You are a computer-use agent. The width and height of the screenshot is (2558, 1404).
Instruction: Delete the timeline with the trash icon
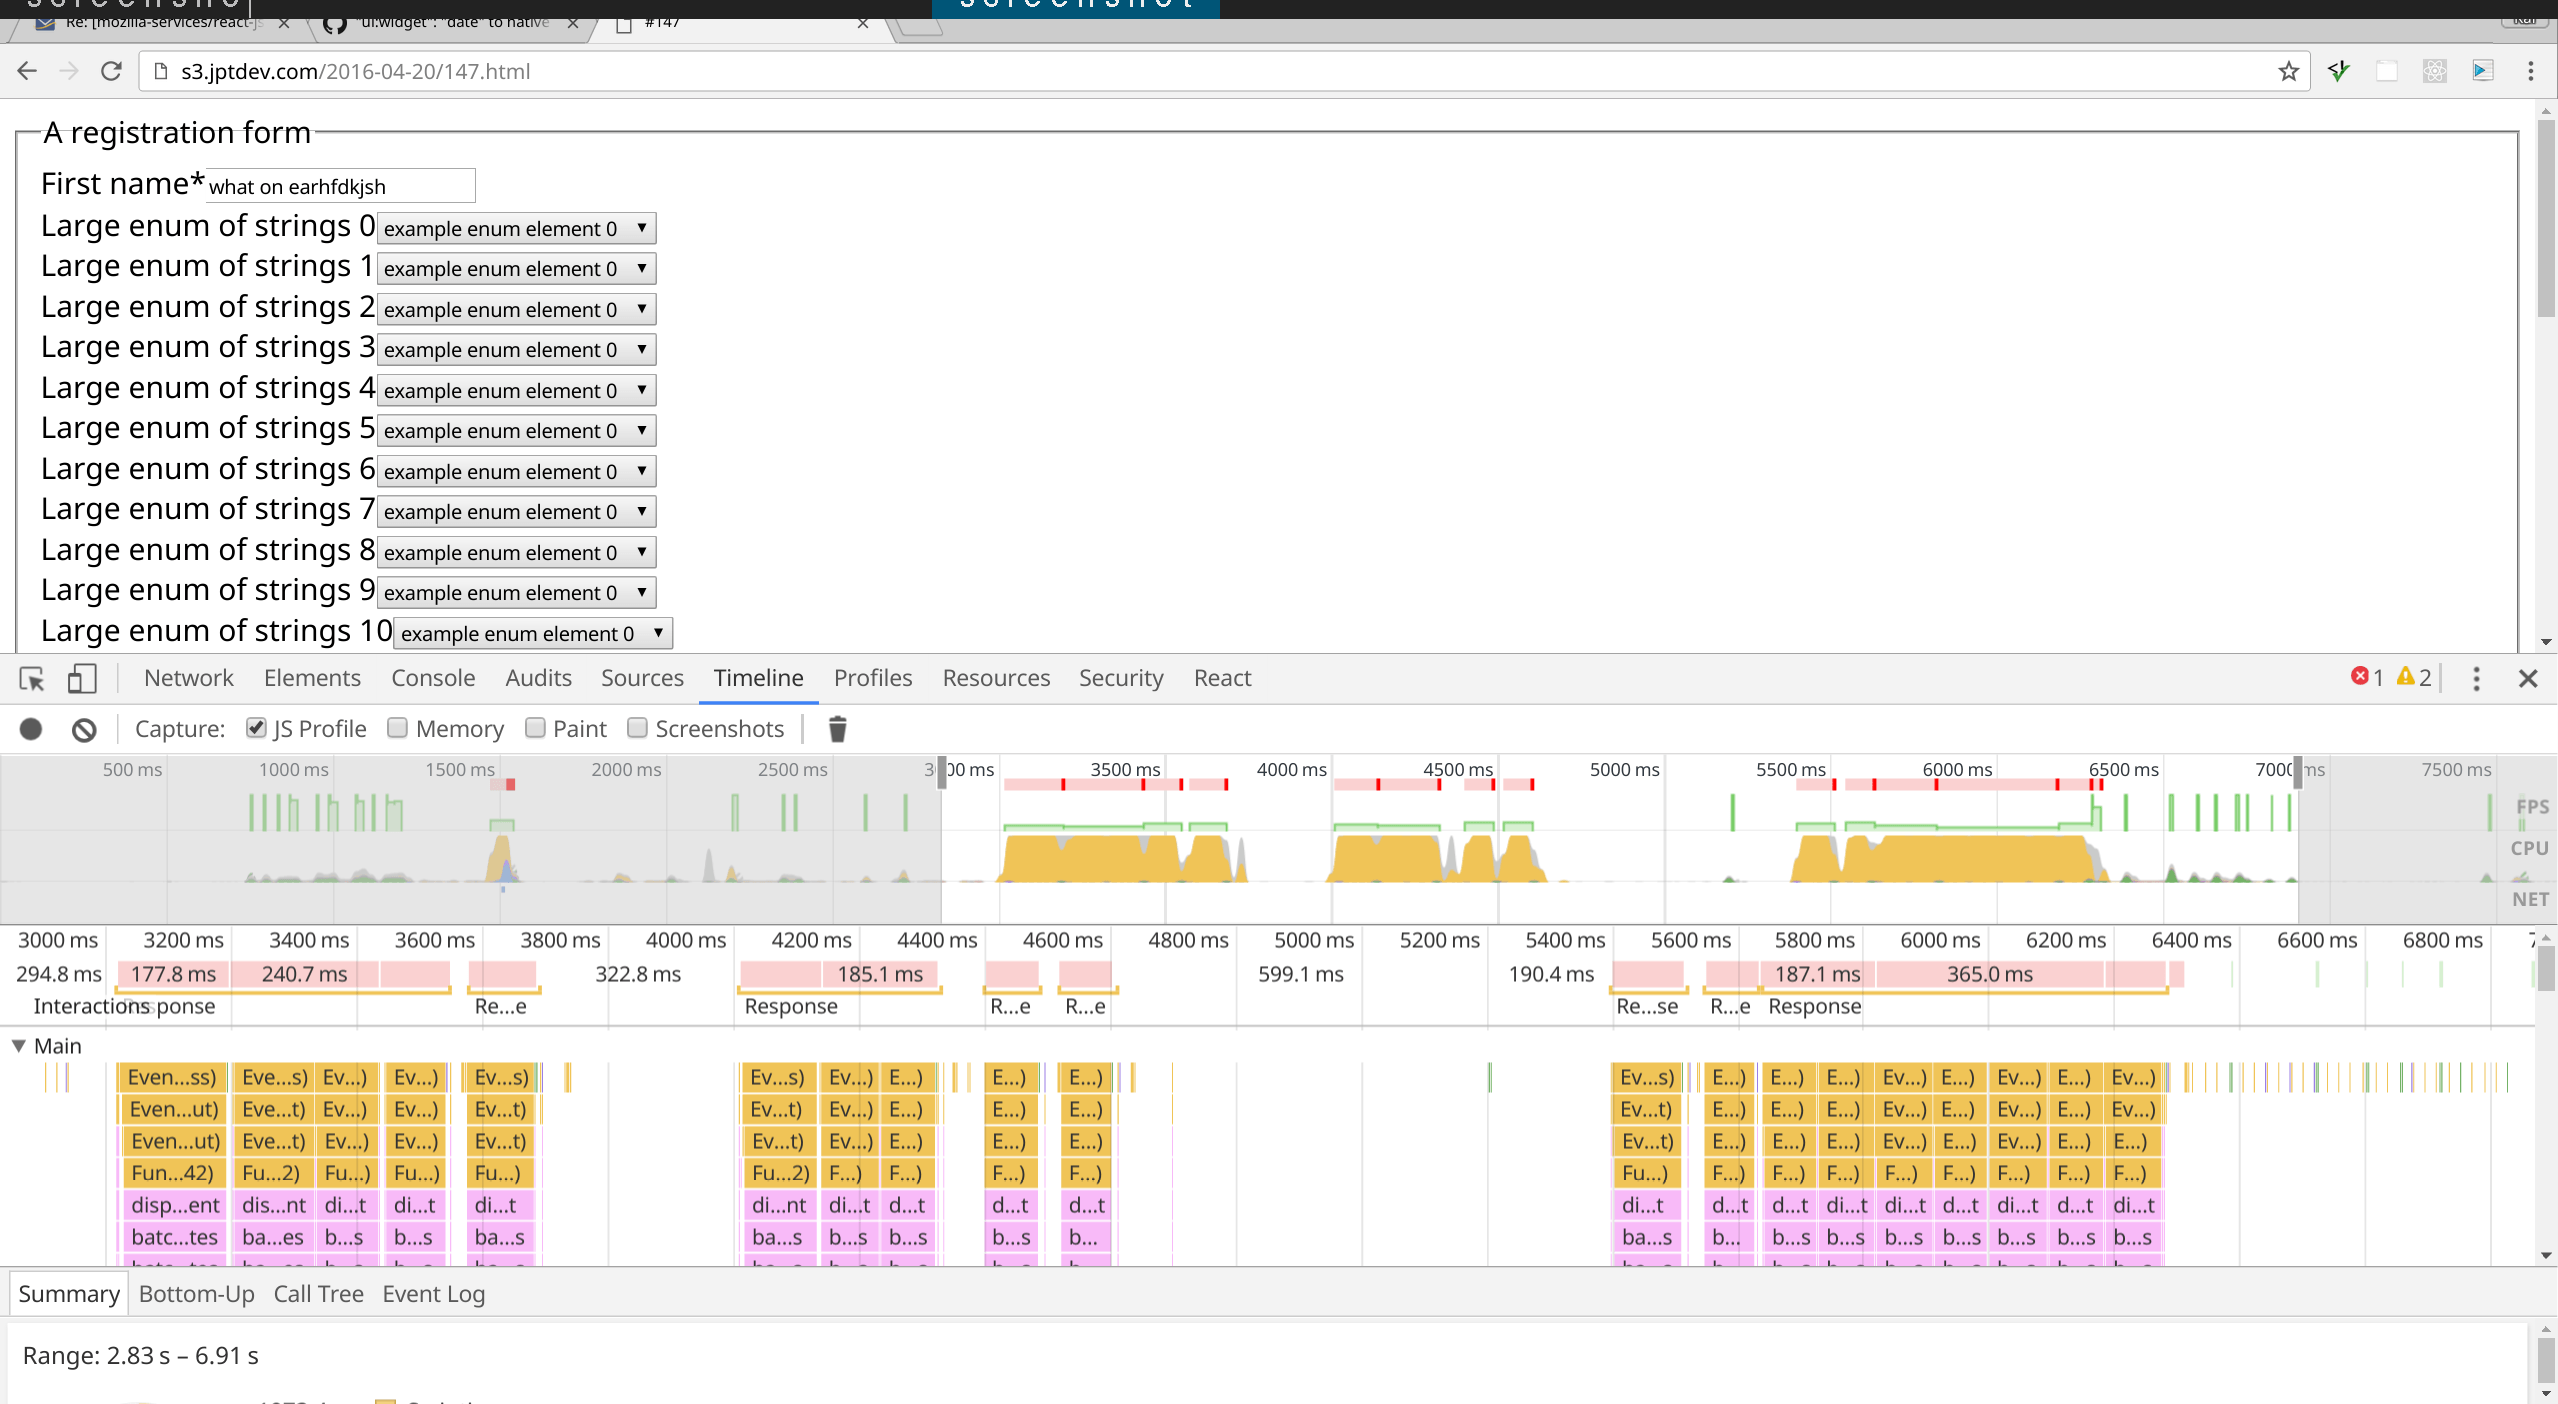pos(836,729)
